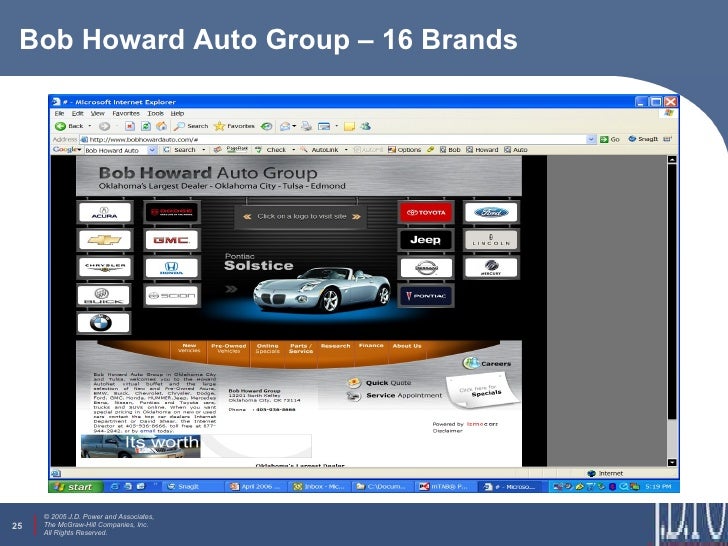Open the Tools menu
The width and height of the screenshot is (728, 546).
(x=156, y=113)
